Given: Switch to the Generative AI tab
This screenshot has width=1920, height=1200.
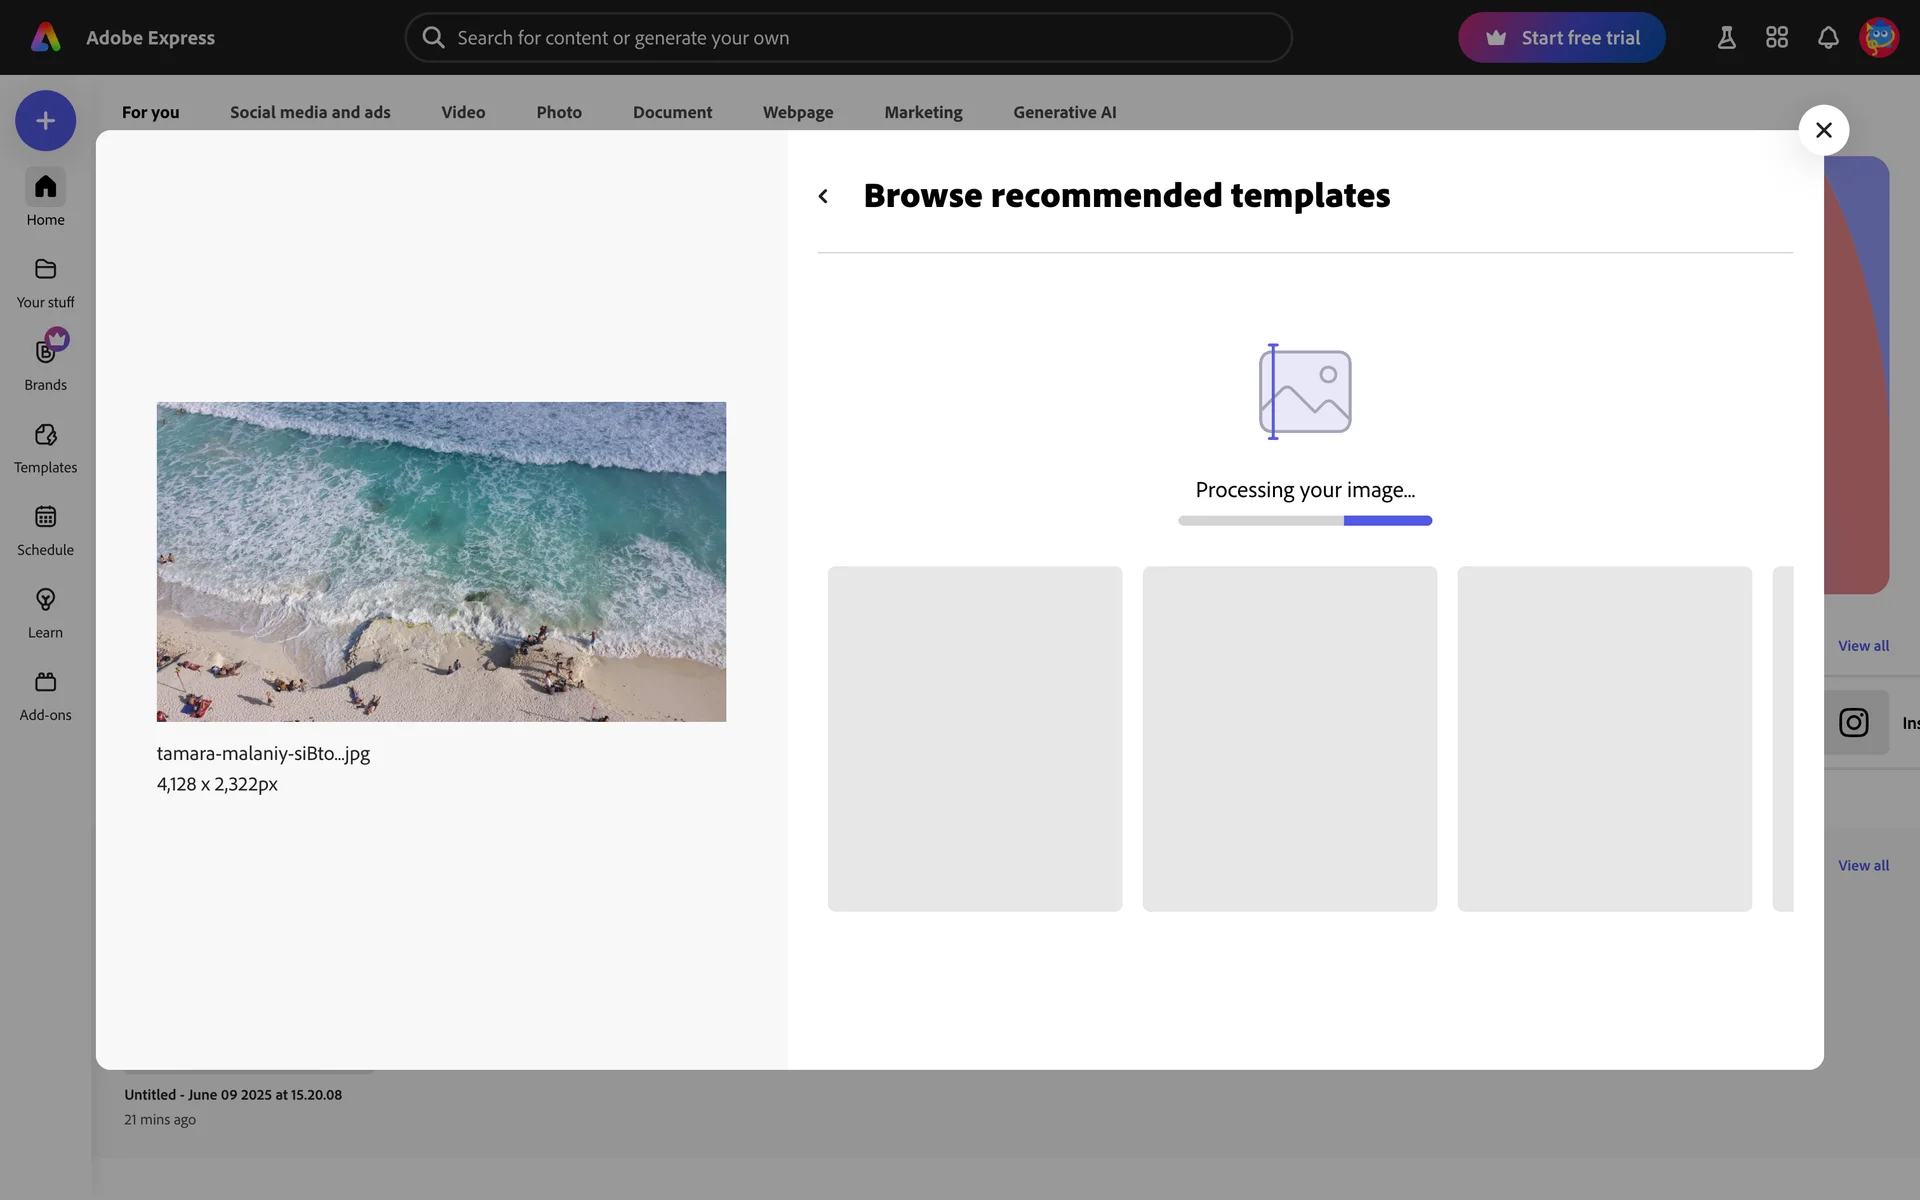Looking at the screenshot, I should tap(1064, 112).
